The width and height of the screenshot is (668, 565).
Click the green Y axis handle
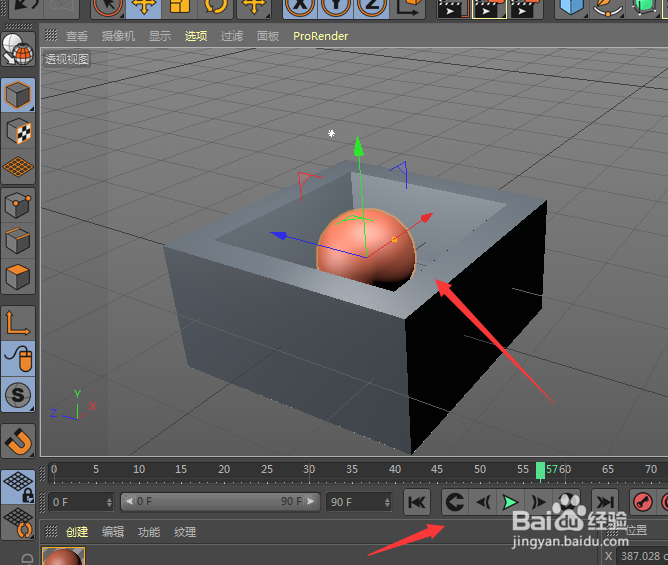[359, 147]
